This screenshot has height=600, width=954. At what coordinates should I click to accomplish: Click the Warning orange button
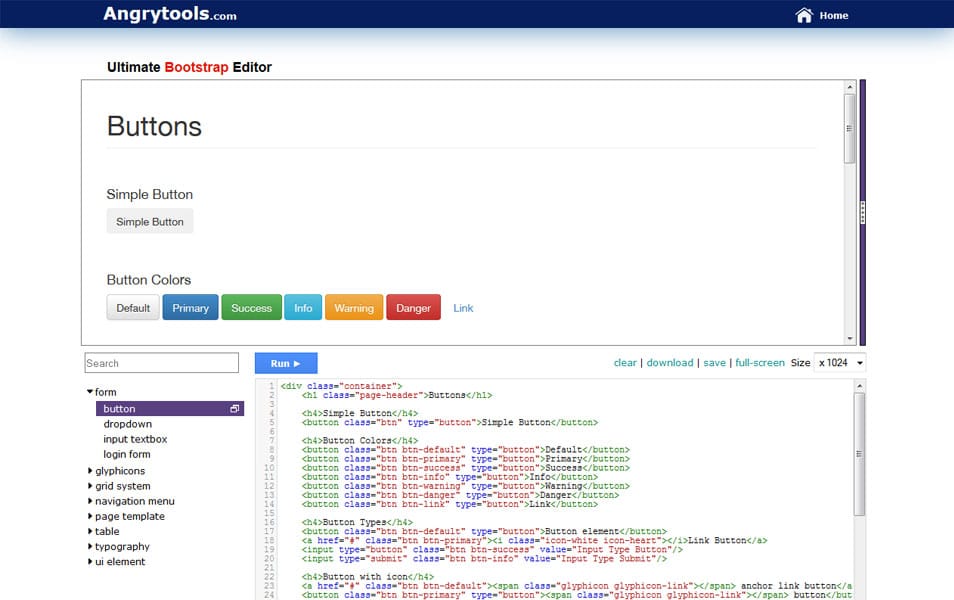click(x=354, y=308)
